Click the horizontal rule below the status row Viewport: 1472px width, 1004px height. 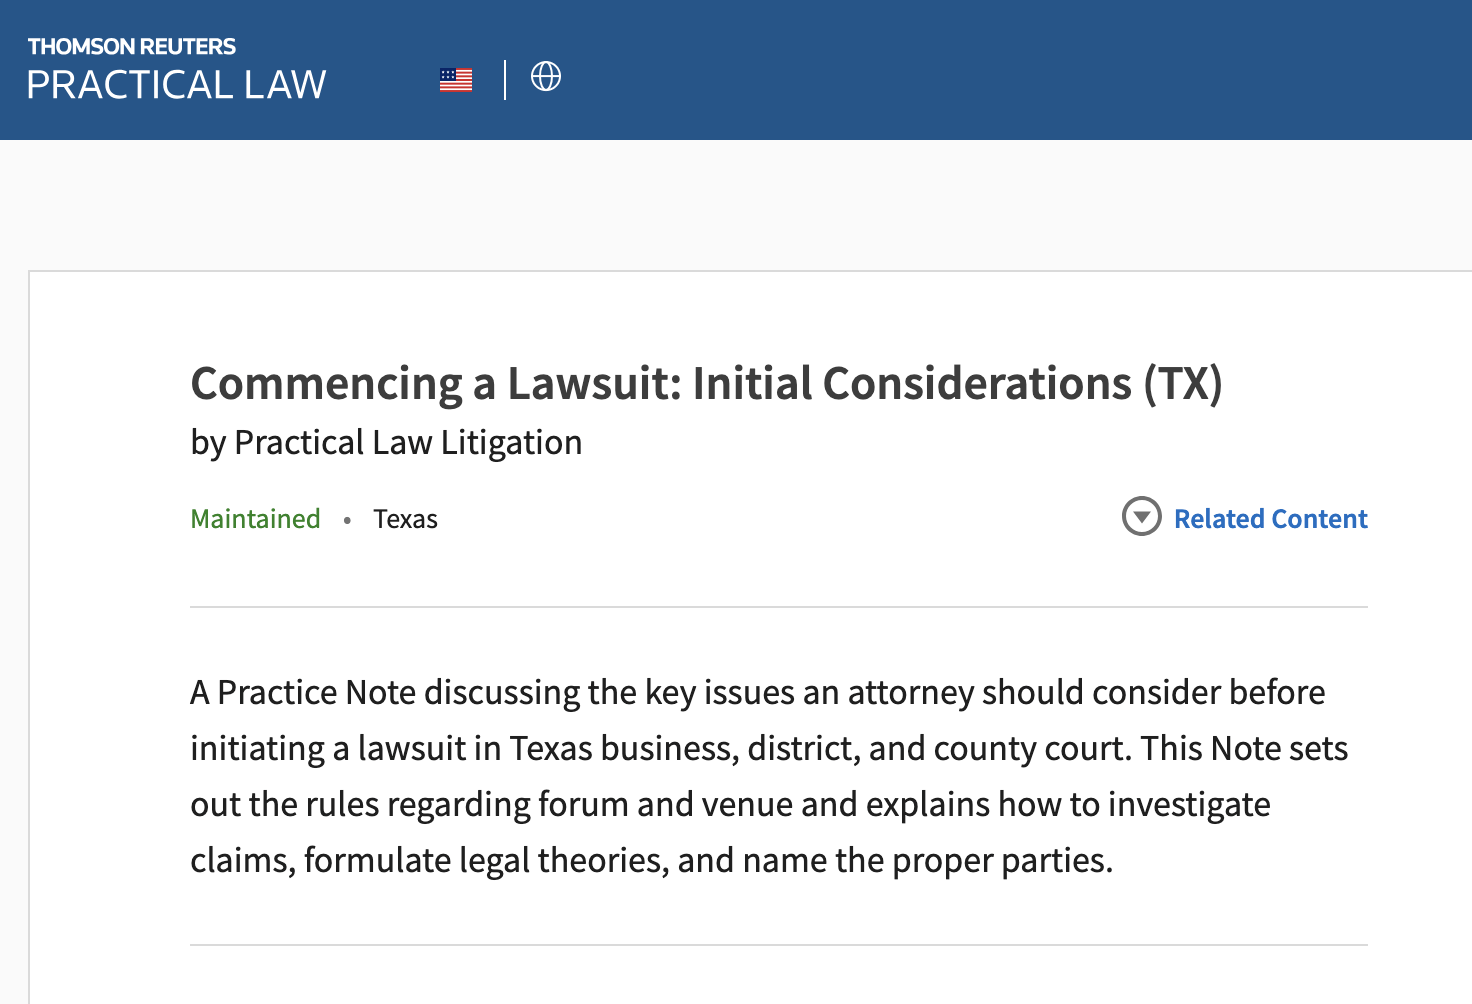point(778,607)
